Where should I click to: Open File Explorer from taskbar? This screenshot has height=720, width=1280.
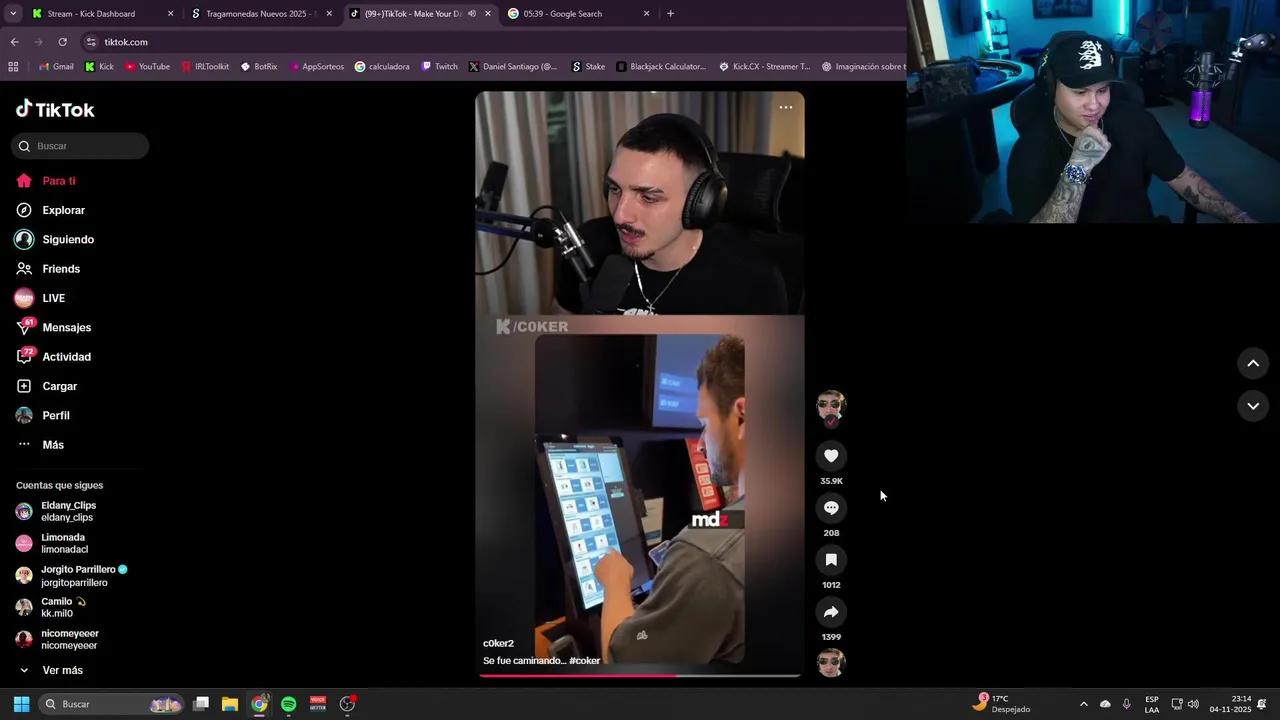click(x=230, y=704)
